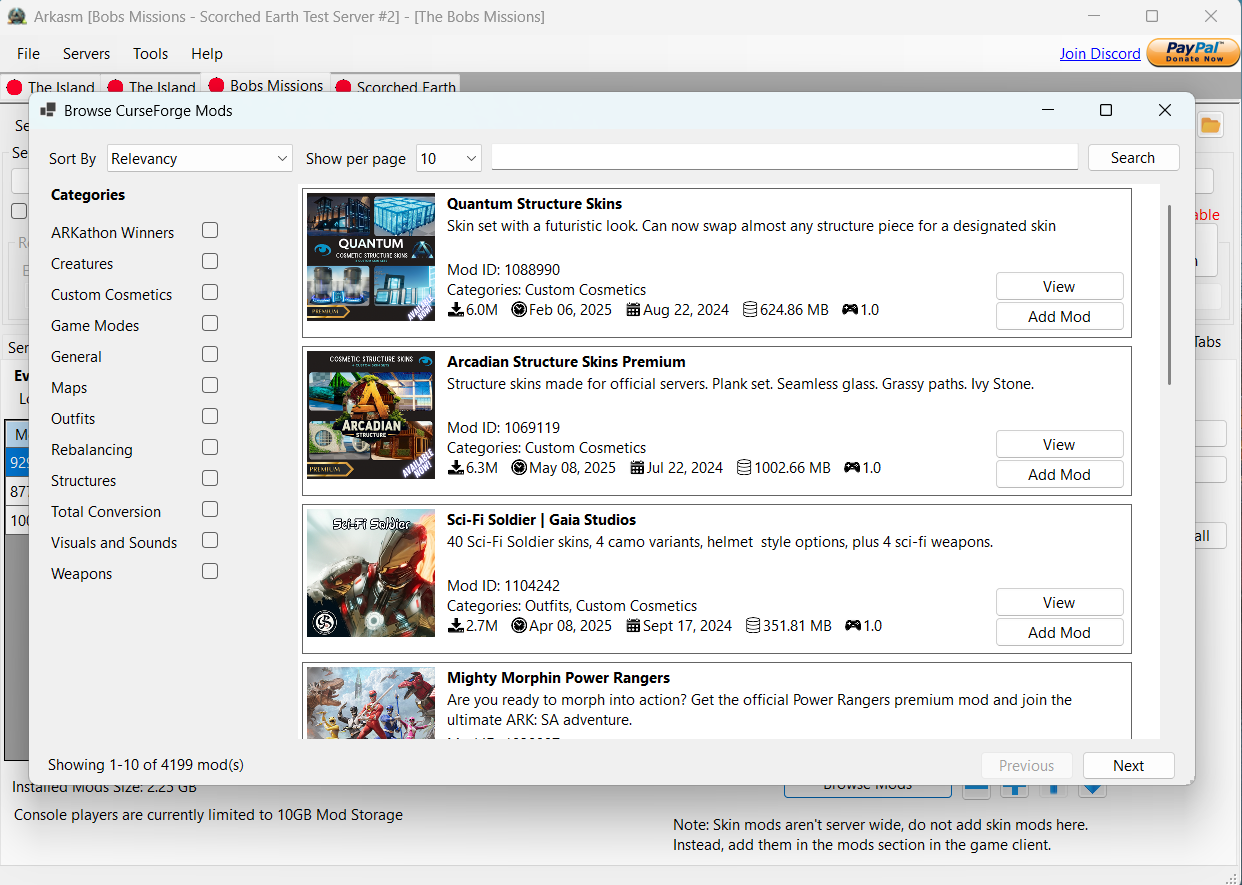Add the Arcadian Structure Skins Premium mod

(1059, 474)
